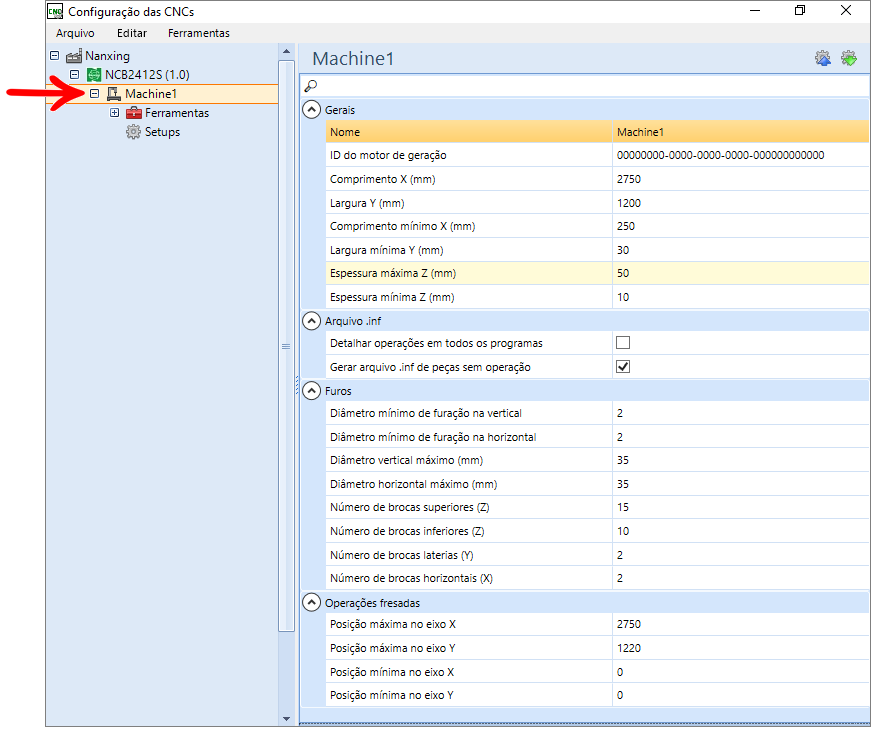Click the Machine1 machine icon in tree

[114, 94]
